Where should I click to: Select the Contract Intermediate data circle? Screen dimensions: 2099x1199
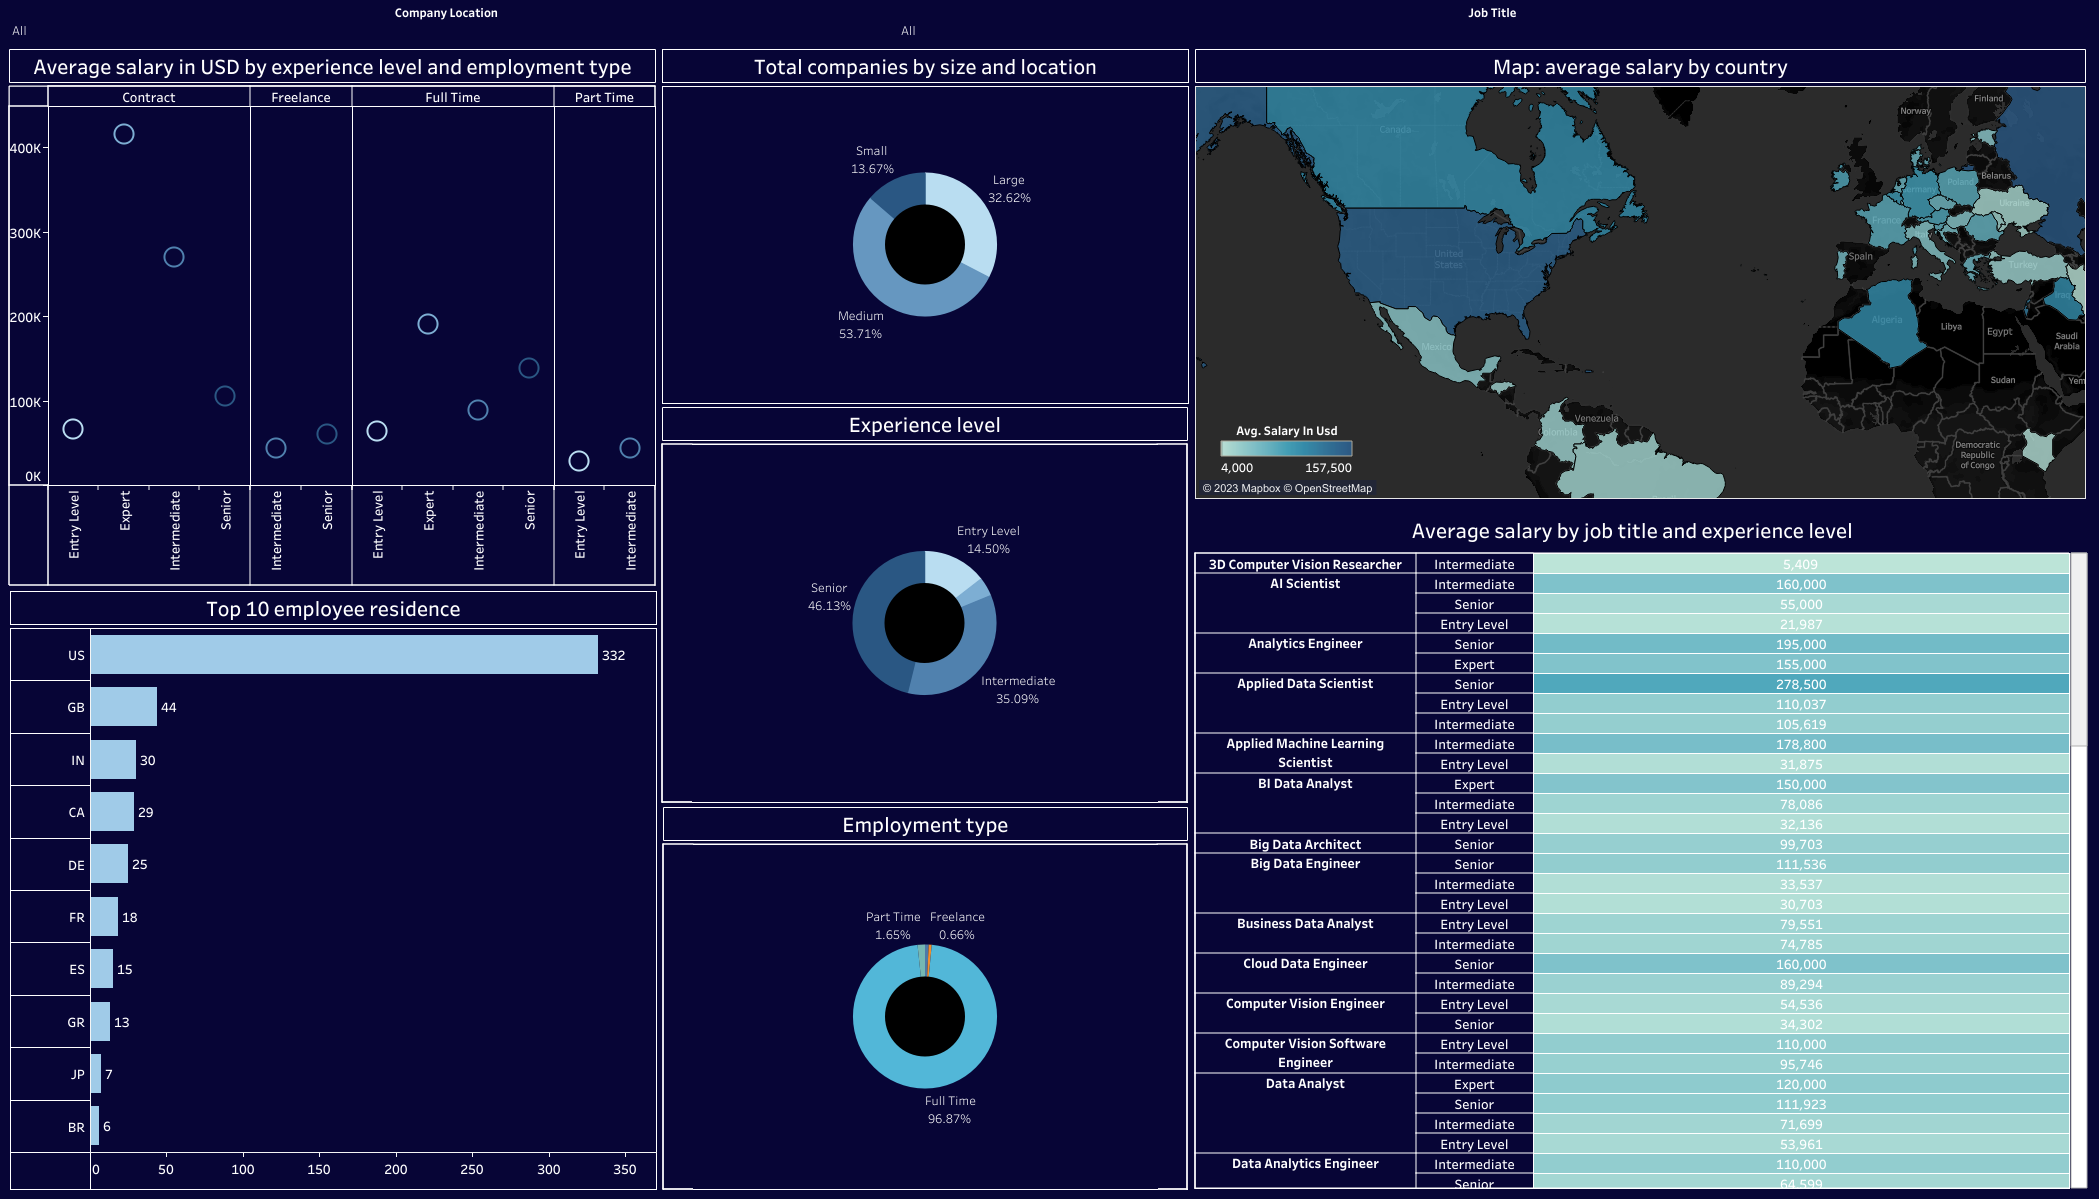174,257
